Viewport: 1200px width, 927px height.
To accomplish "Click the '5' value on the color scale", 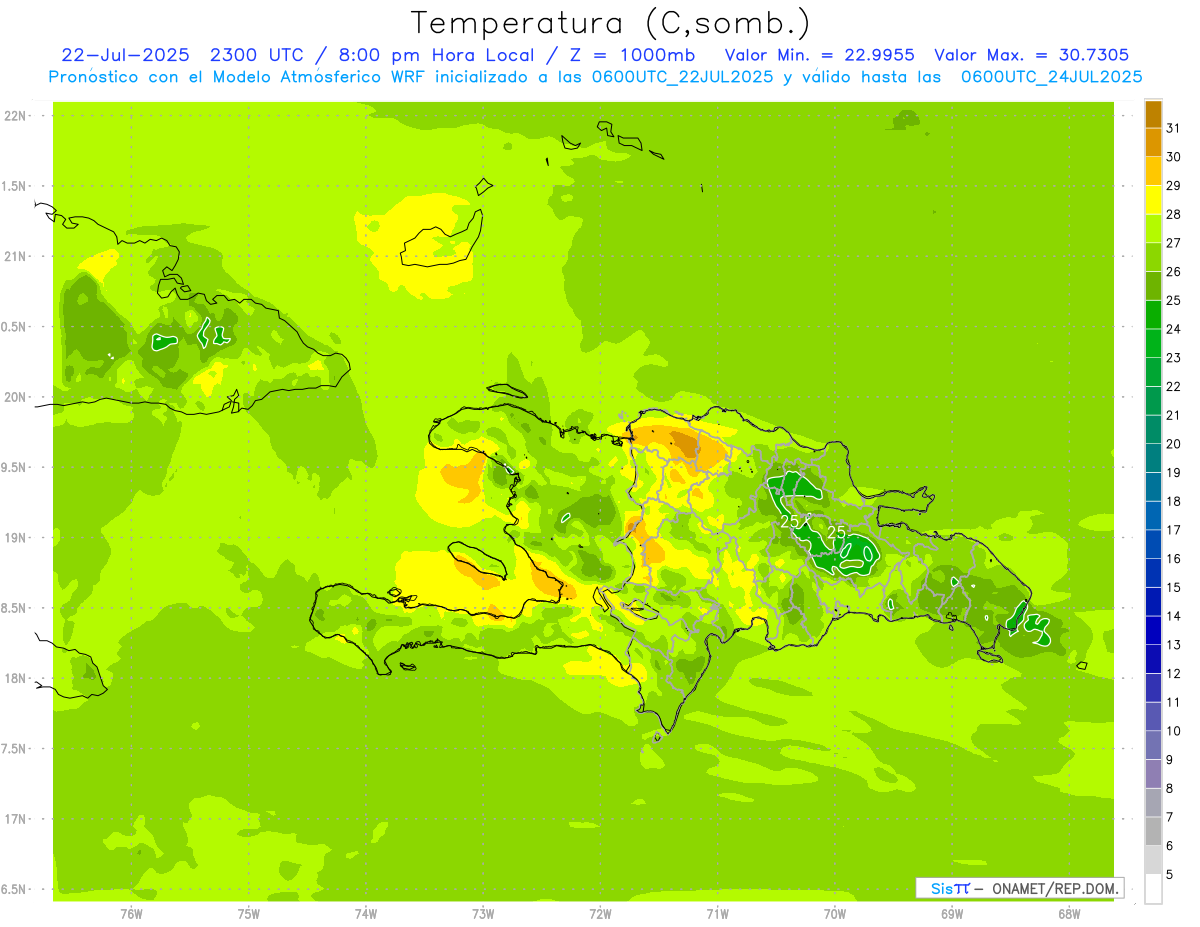I will 1170,874.
